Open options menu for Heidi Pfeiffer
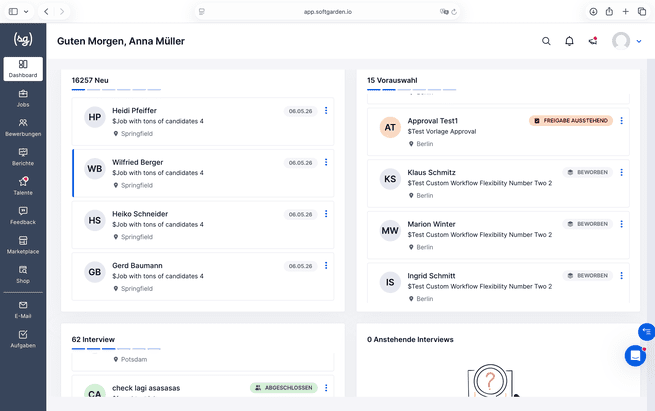 (326, 110)
